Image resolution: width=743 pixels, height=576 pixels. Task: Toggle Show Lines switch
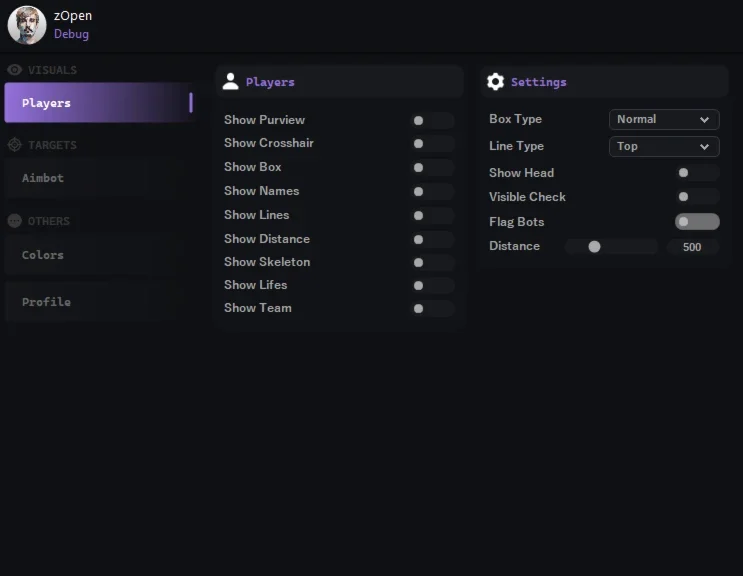[433, 216]
